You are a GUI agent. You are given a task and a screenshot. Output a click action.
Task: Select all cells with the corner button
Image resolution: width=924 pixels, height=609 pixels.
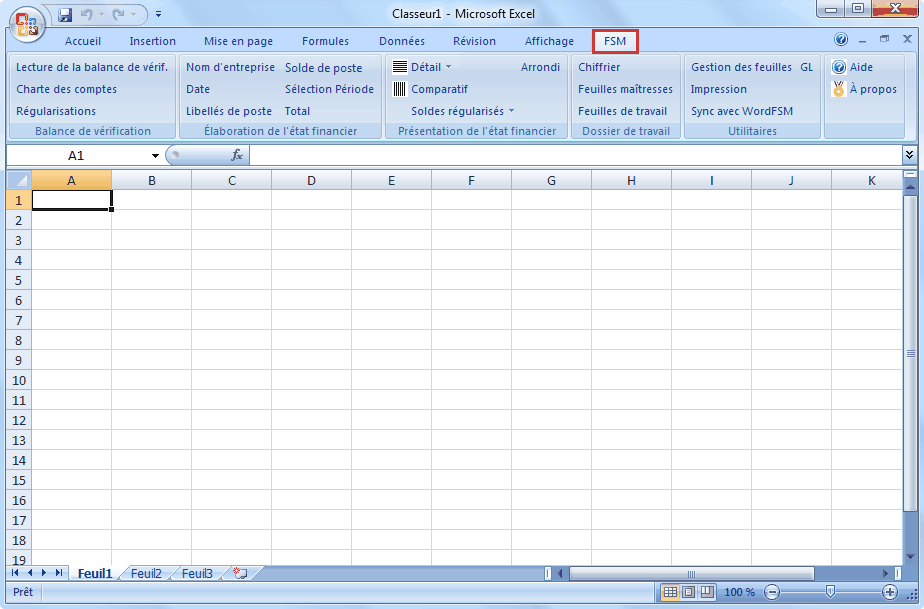point(19,180)
